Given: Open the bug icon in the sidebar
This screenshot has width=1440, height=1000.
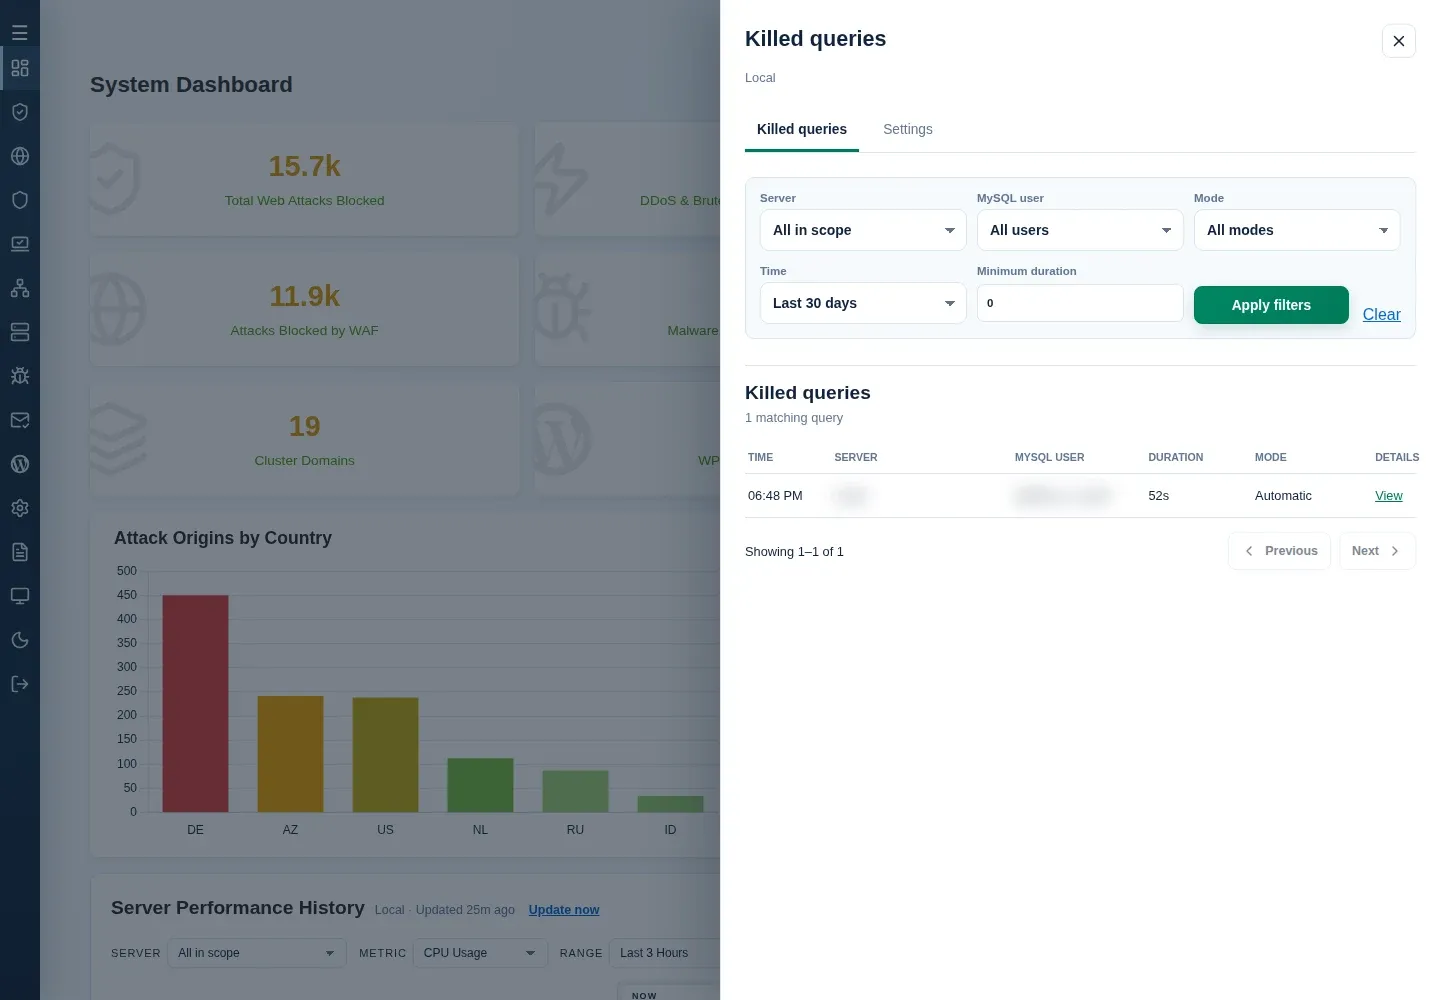Looking at the screenshot, I should pyautogui.click(x=20, y=376).
